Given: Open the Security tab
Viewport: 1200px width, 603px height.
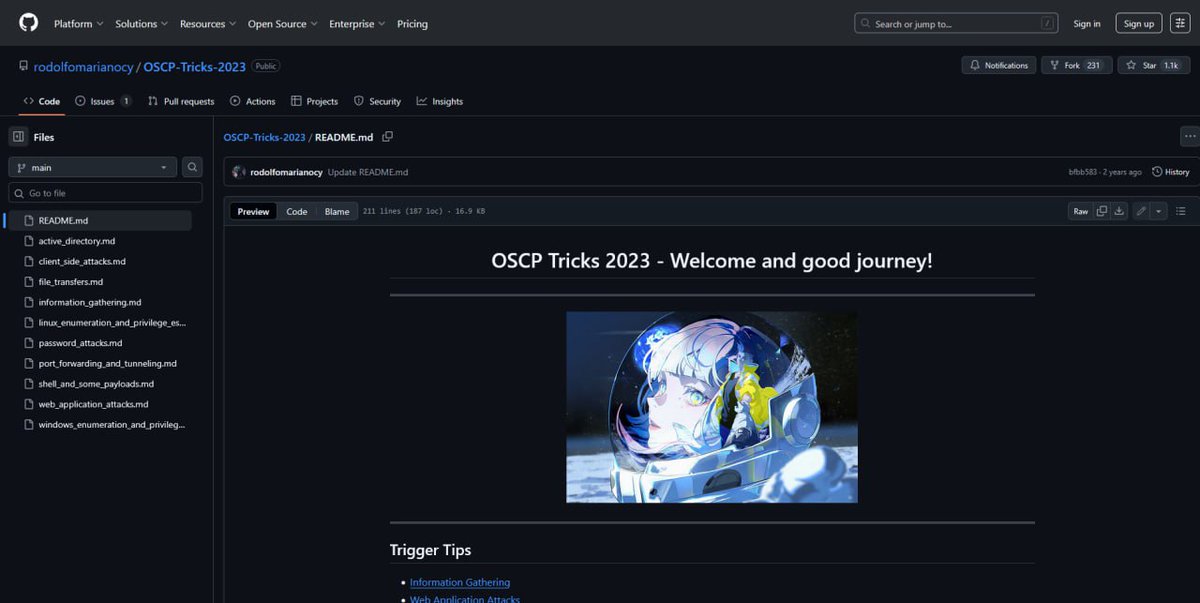Looking at the screenshot, I should 377,101.
